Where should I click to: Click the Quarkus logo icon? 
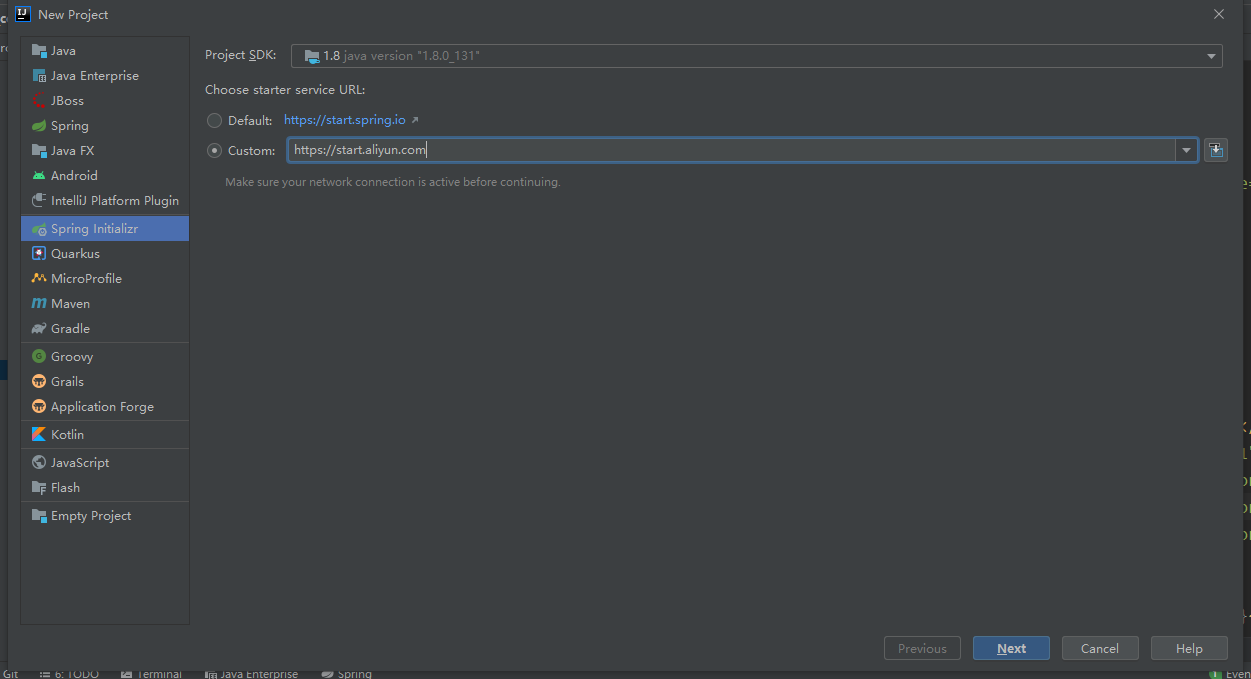click(39, 253)
